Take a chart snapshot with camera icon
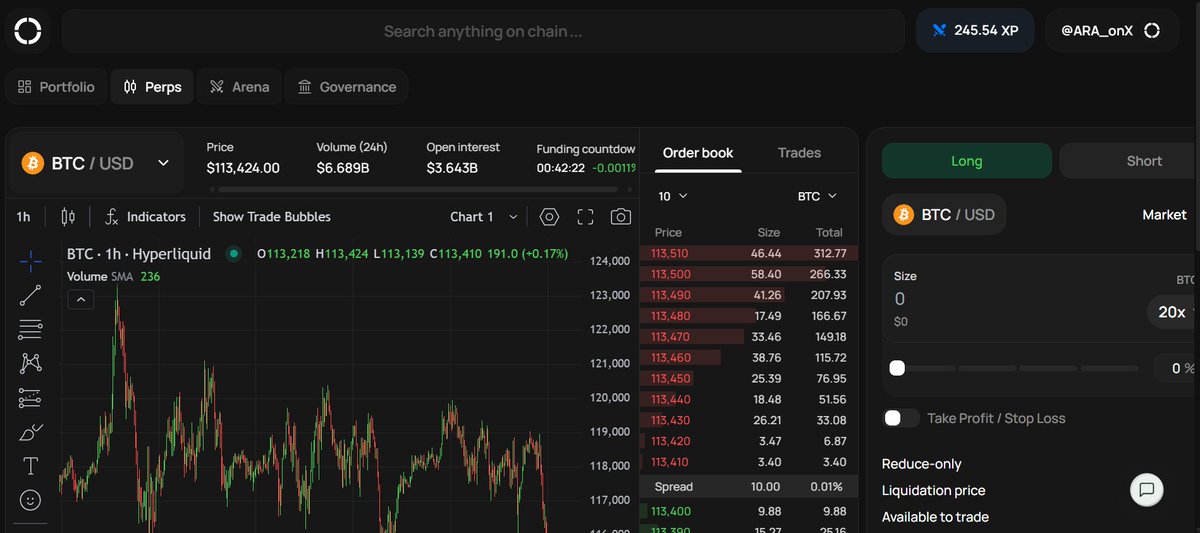Image resolution: width=1200 pixels, height=533 pixels. (x=621, y=216)
